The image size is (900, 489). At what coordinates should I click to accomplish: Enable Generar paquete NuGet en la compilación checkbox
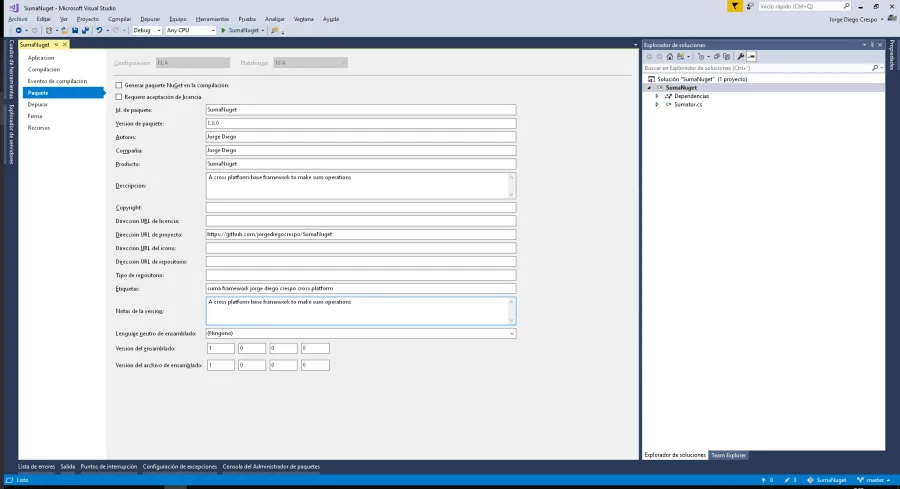click(119, 85)
